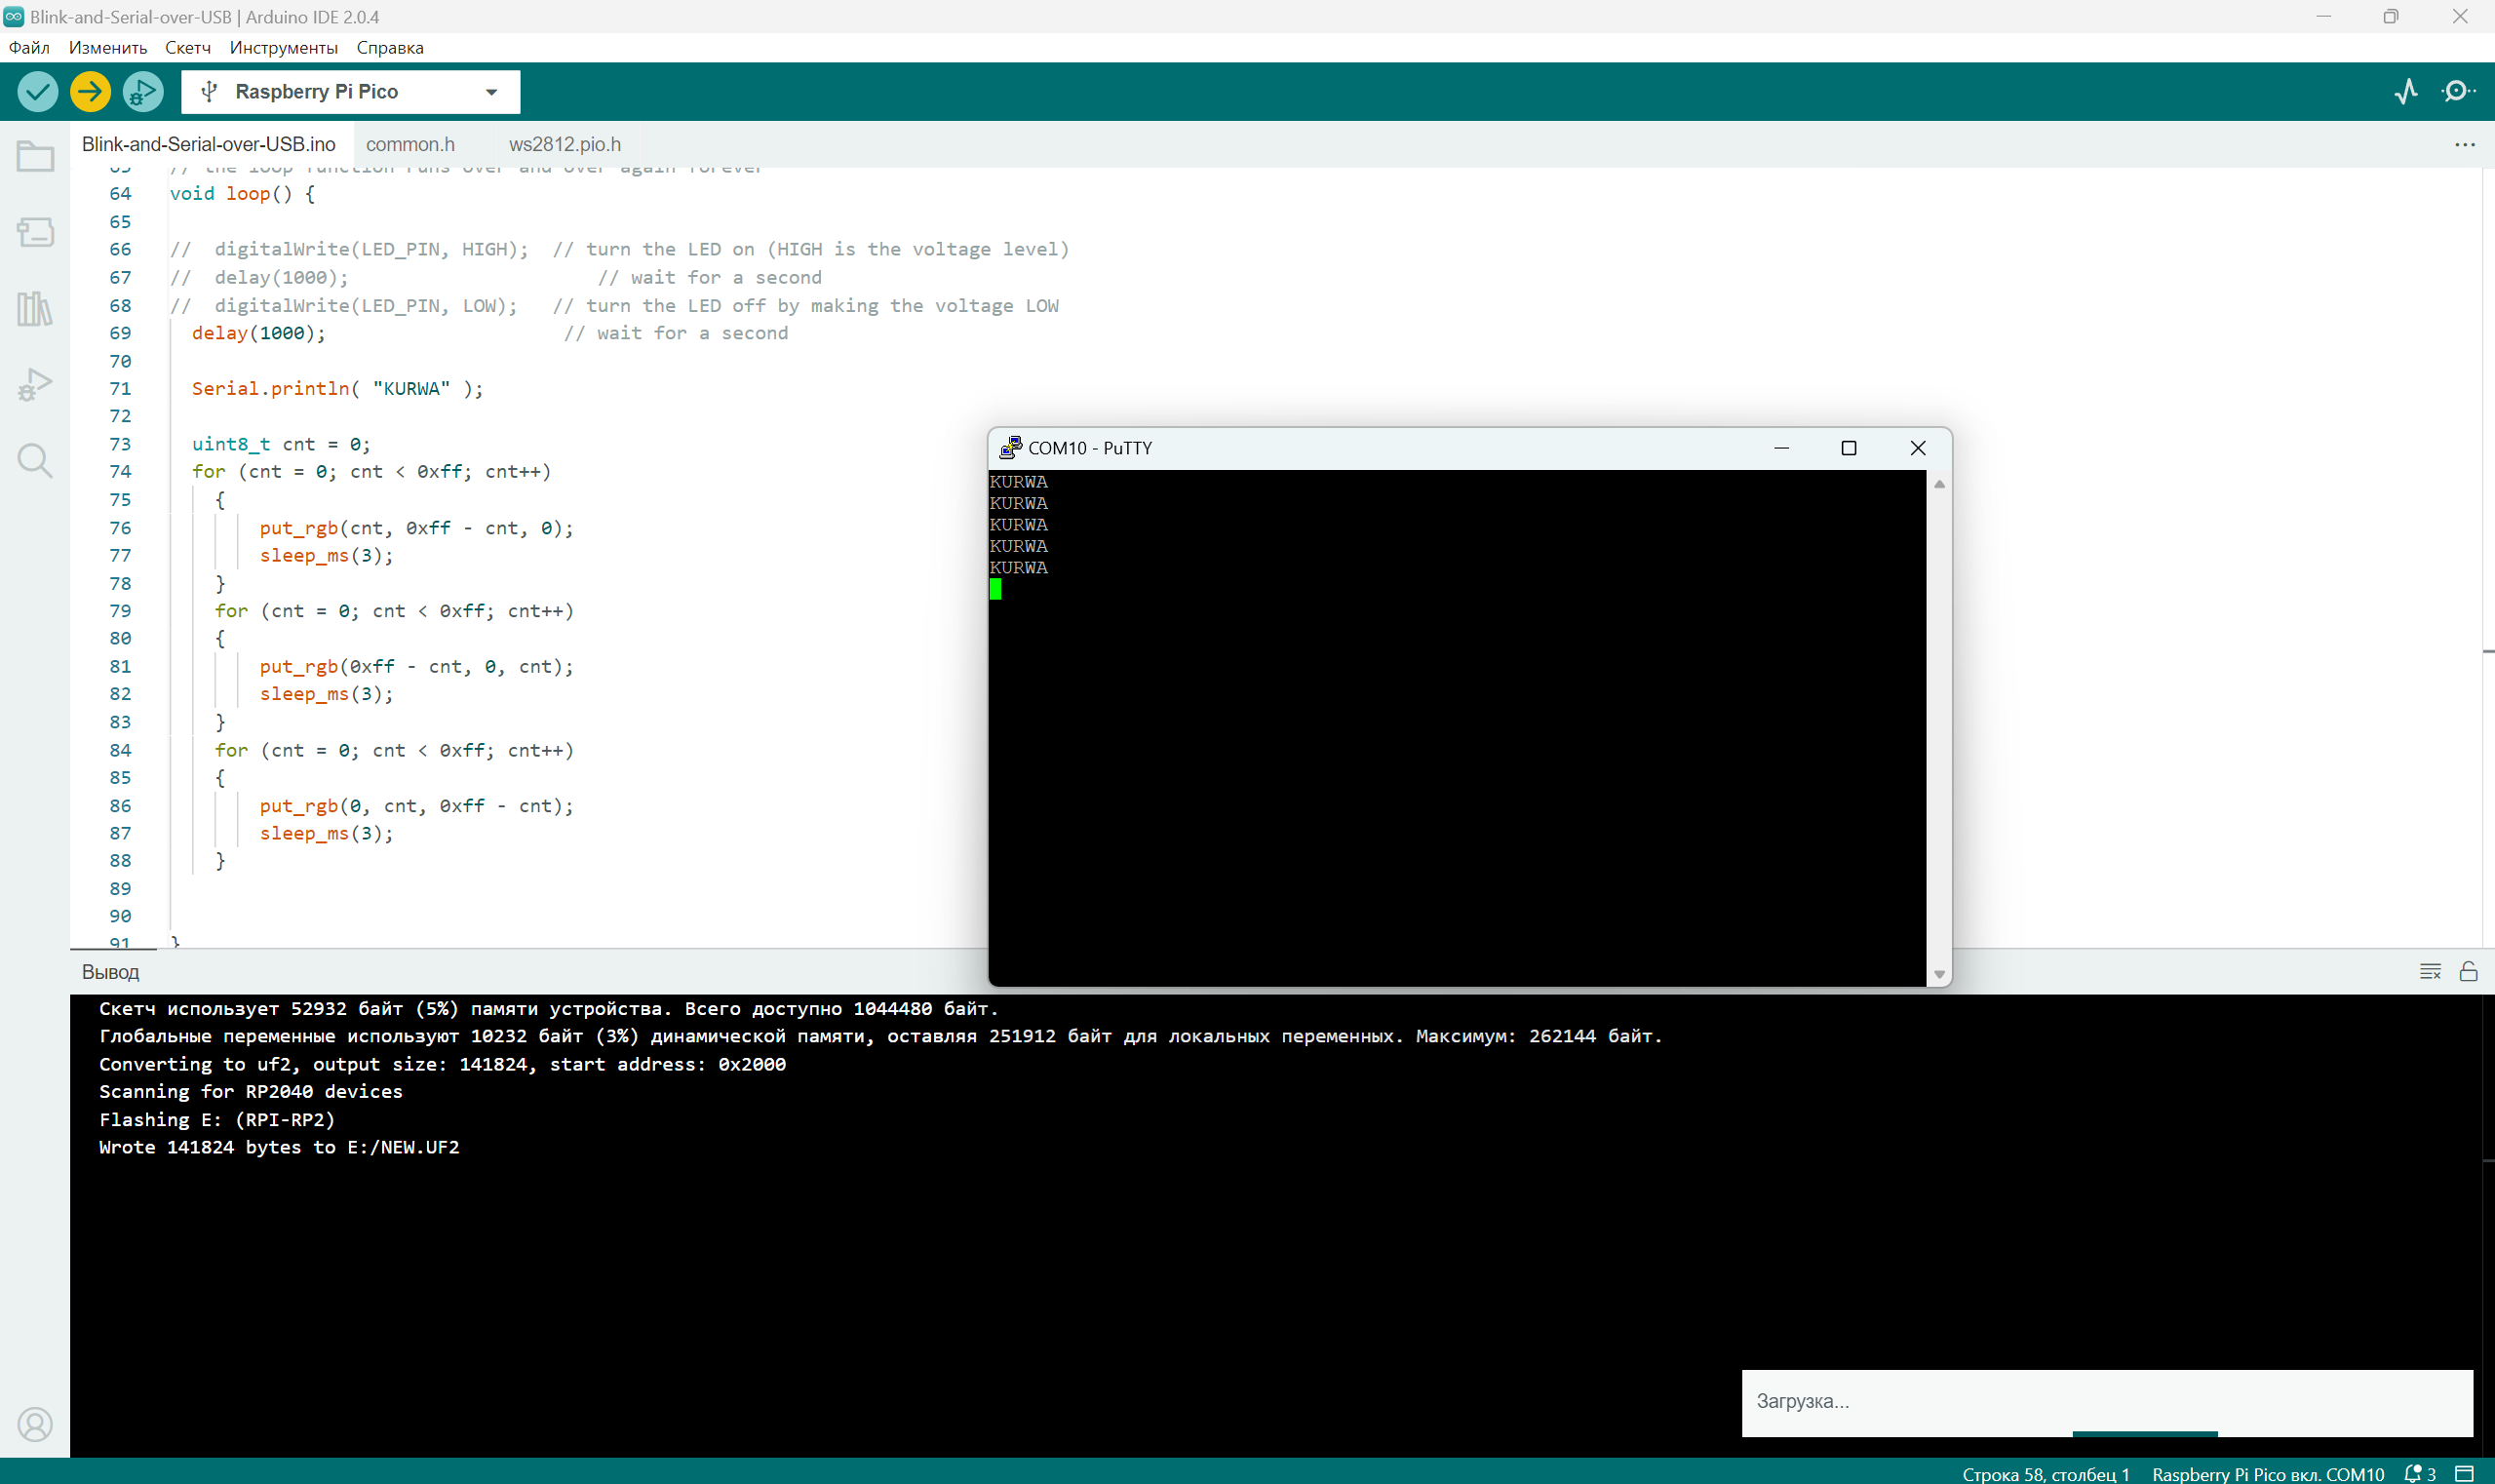Open PuTTY system menu icon
The height and width of the screenshot is (1484, 2495).
1010,448
